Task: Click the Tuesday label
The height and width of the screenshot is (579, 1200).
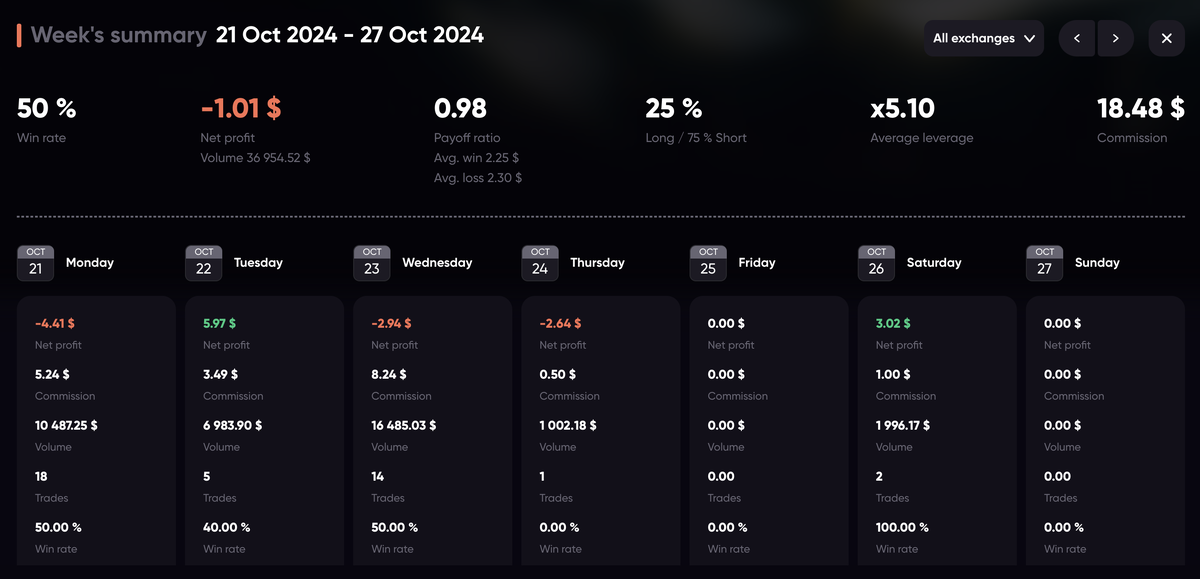Action: (258, 262)
